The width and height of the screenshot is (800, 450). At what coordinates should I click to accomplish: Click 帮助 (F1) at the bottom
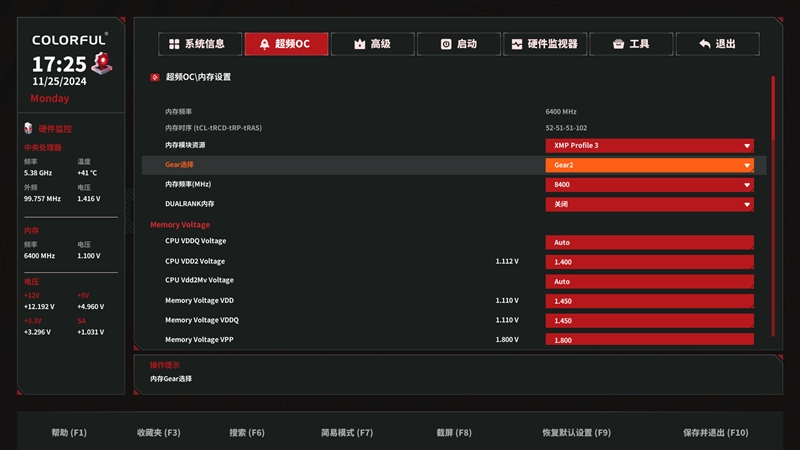coord(69,433)
